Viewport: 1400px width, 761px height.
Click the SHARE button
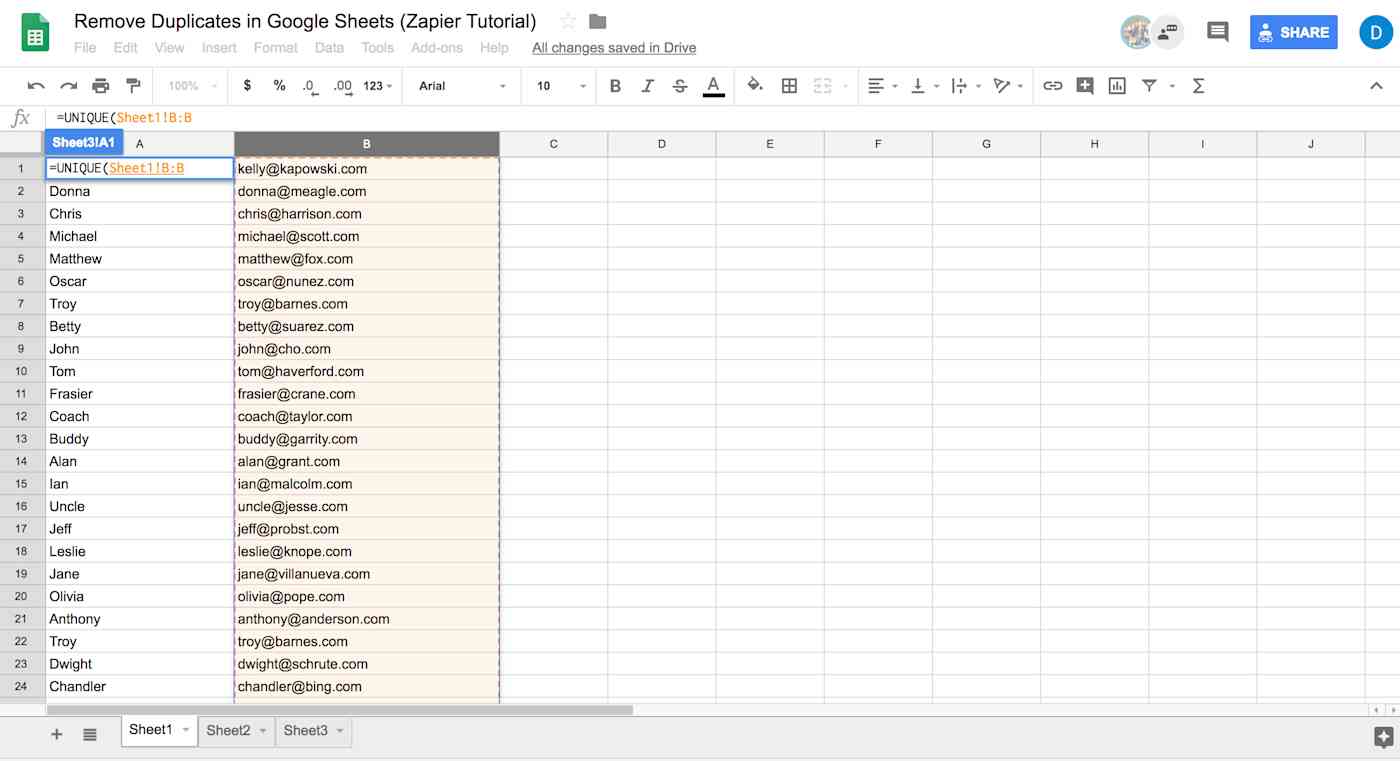click(x=1293, y=32)
